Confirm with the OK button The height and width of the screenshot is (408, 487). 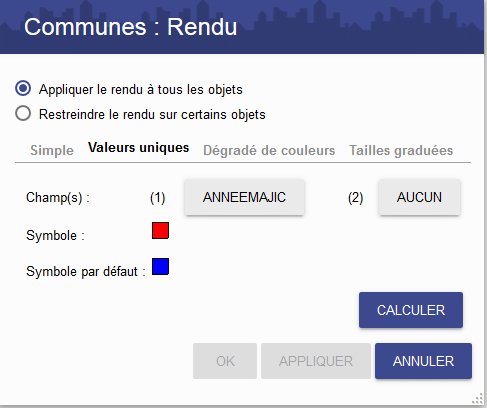click(225, 361)
